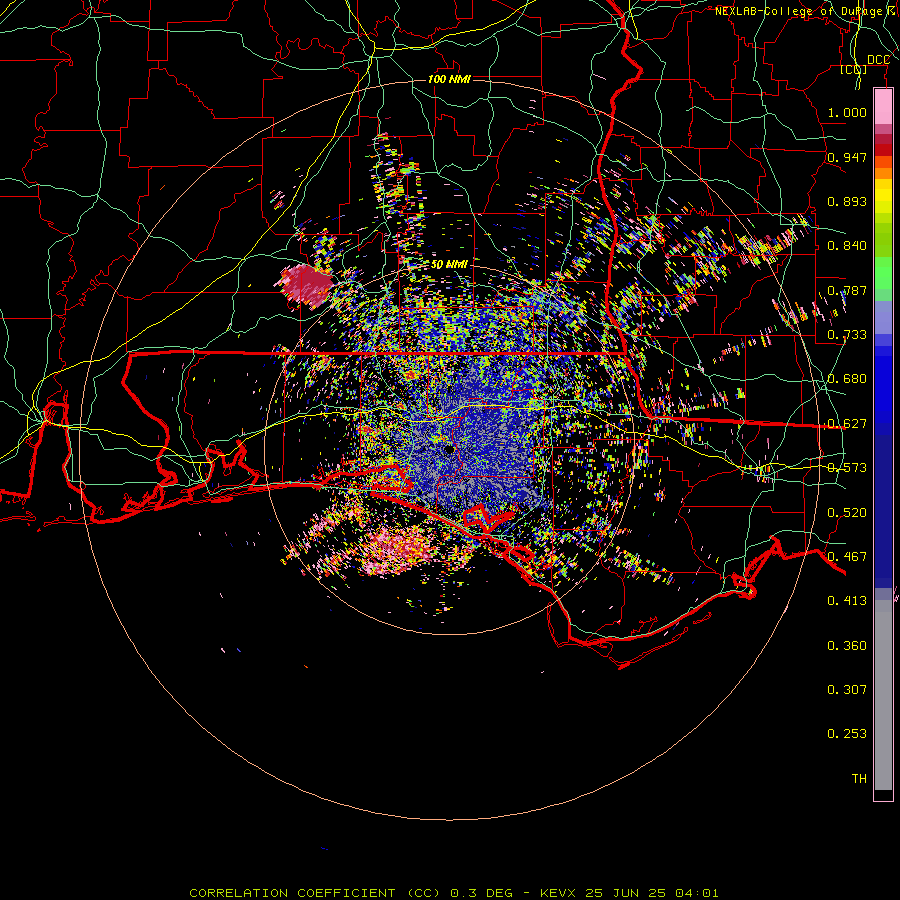Screen dimensions: 900x900
Task: Click the TH threshold label
Action: click(859, 779)
